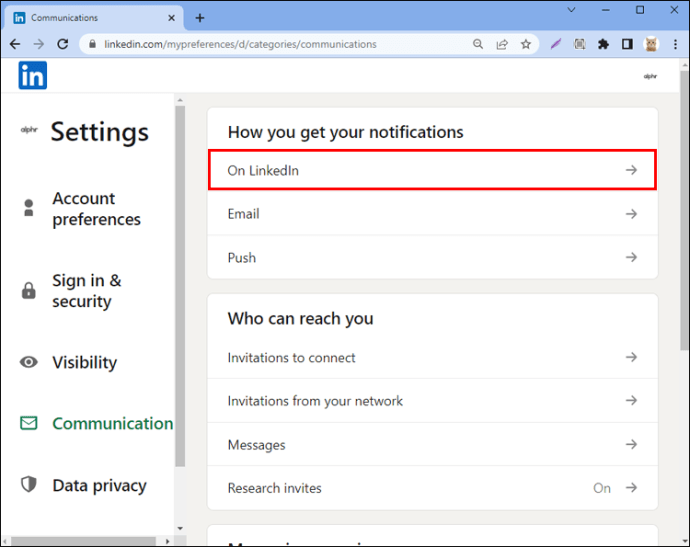Click the LinkedIn logo icon

tap(32, 76)
